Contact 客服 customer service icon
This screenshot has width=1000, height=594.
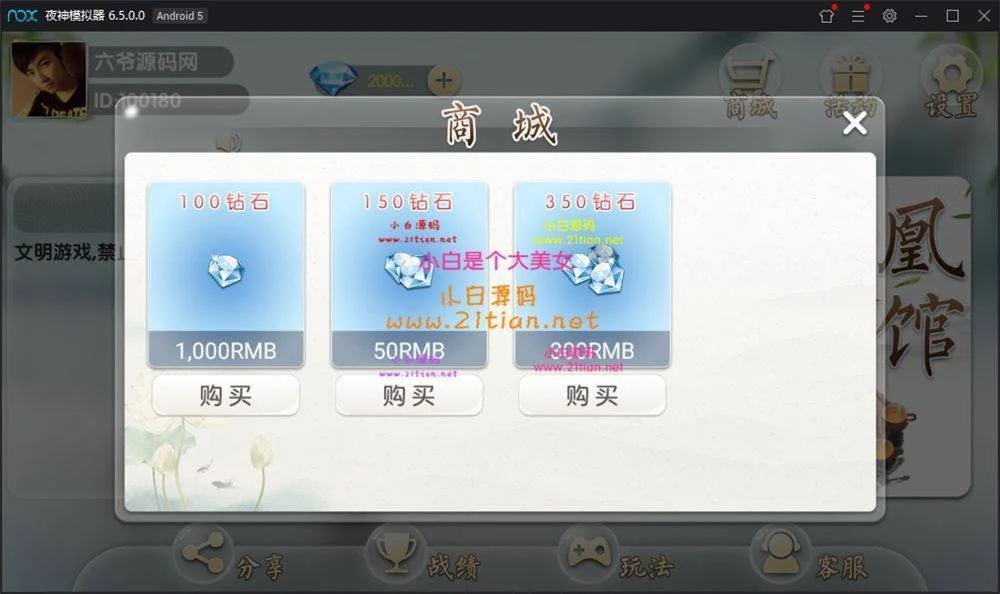[779, 553]
